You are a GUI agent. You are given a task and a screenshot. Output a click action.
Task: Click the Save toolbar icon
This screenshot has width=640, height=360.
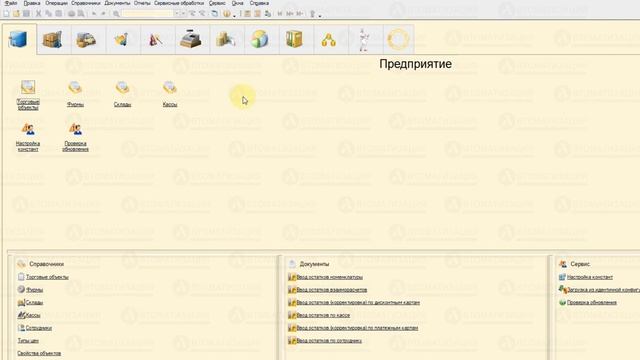point(26,13)
